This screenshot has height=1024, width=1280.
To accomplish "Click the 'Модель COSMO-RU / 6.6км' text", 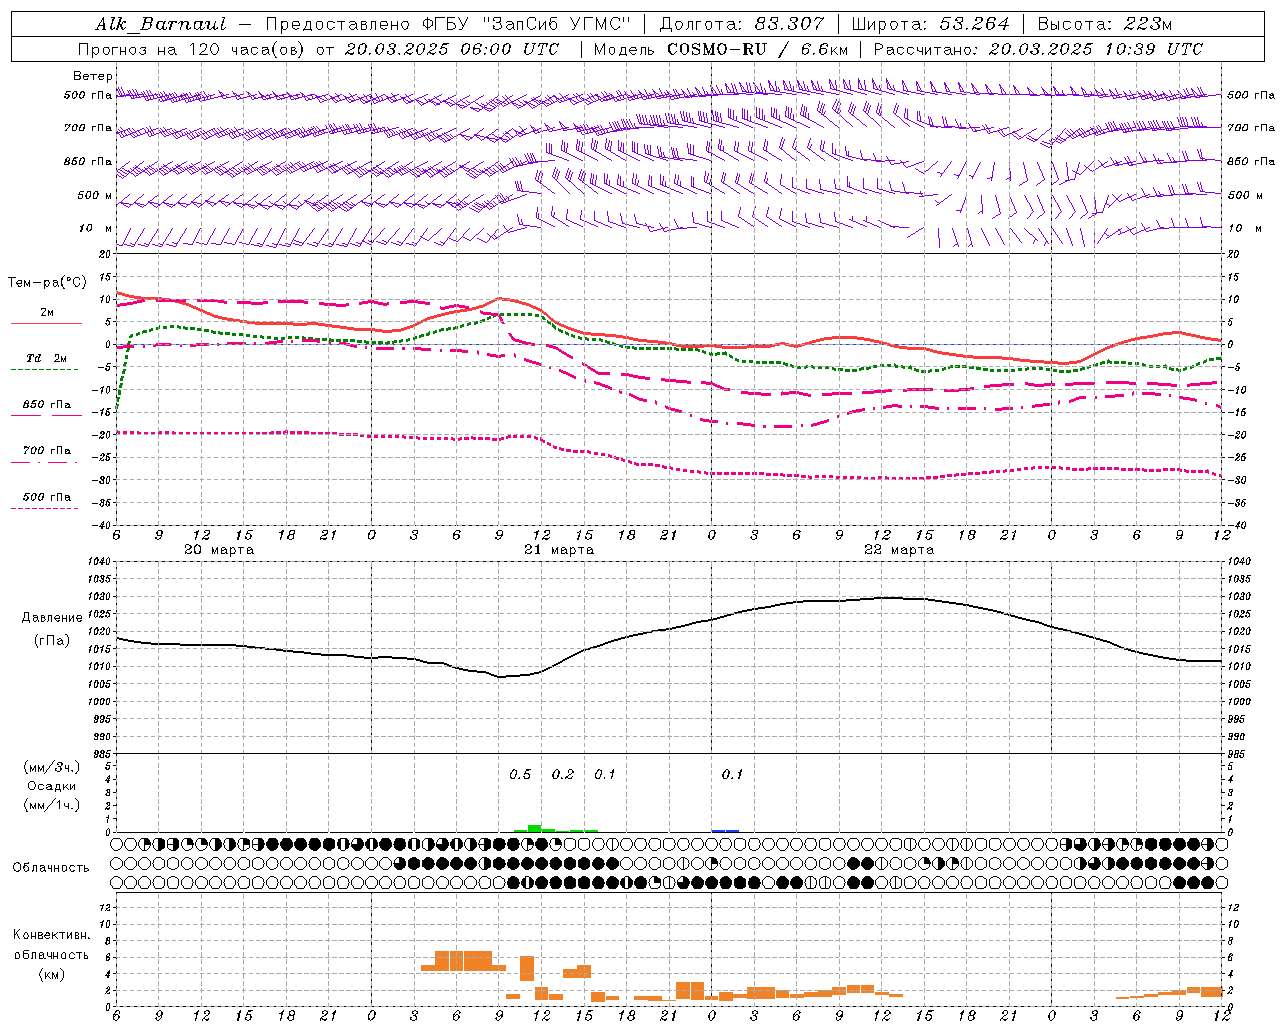I will (x=721, y=49).
